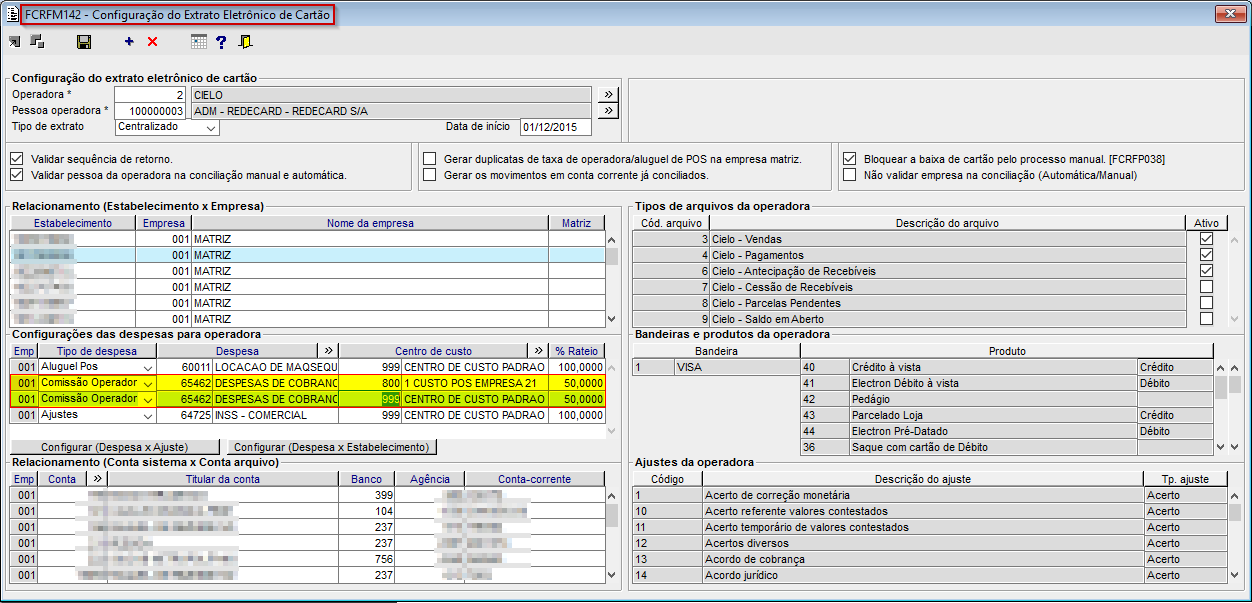Click the Descrição do arquivo column header

(x=947, y=223)
